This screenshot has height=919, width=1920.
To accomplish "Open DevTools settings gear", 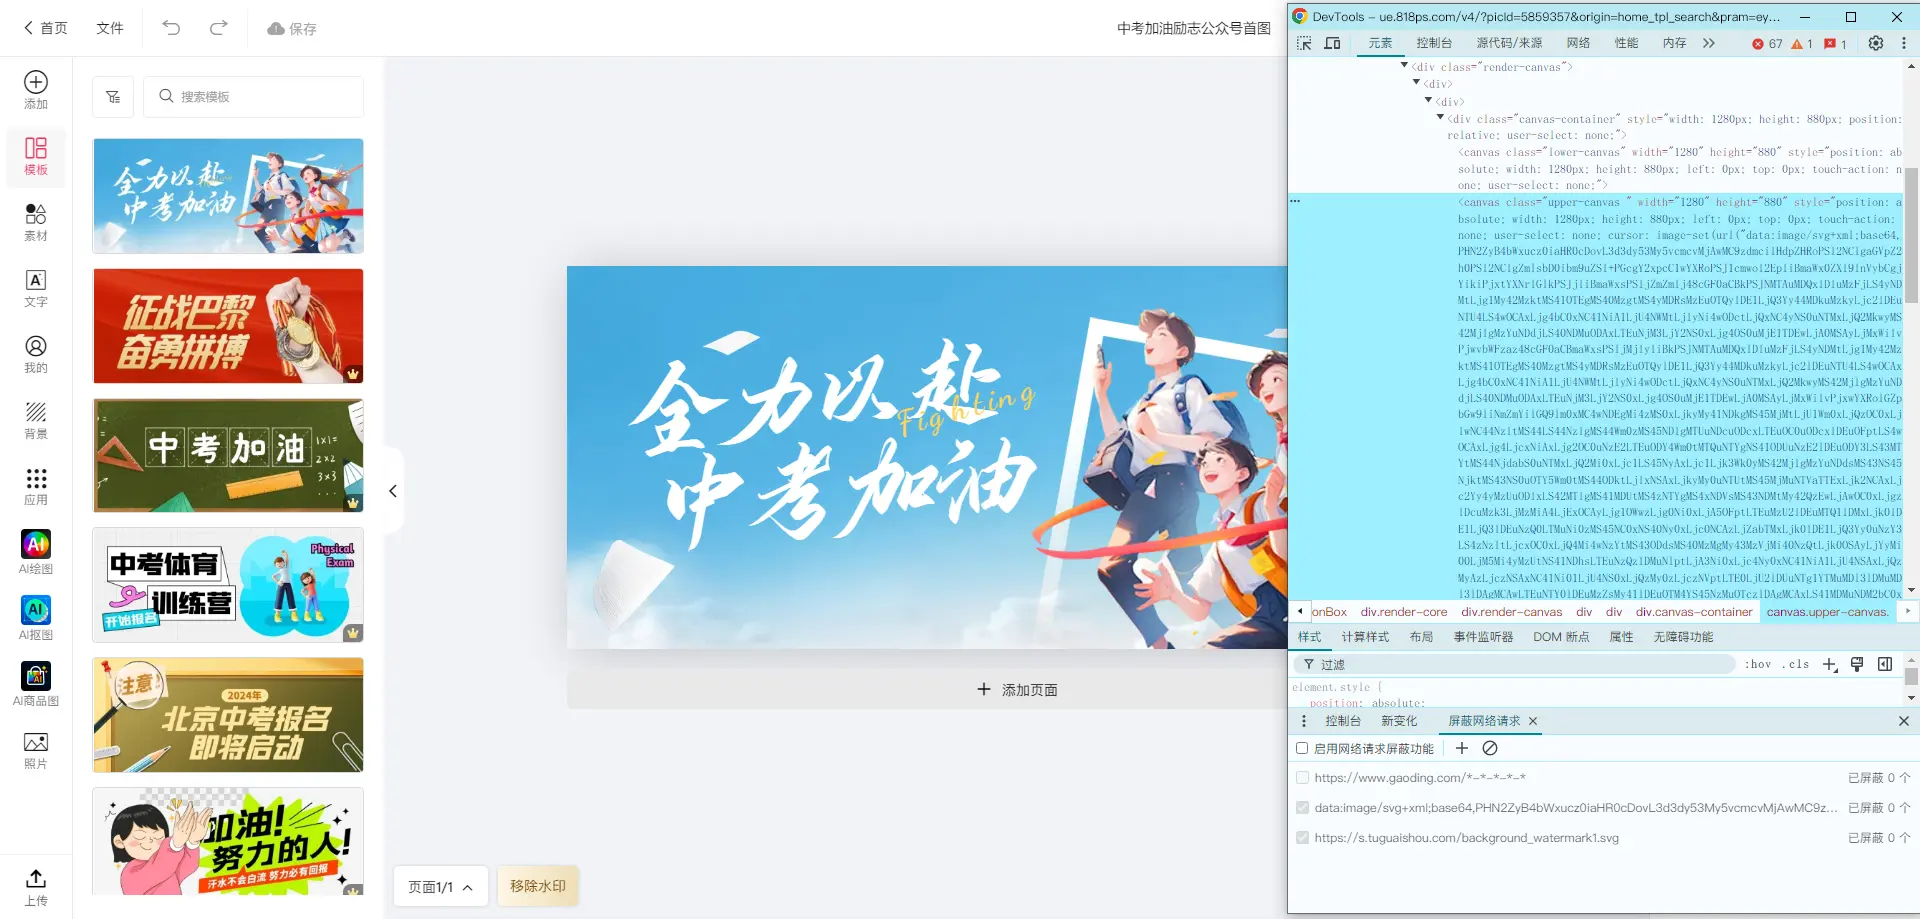I will click(x=1876, y=43).
